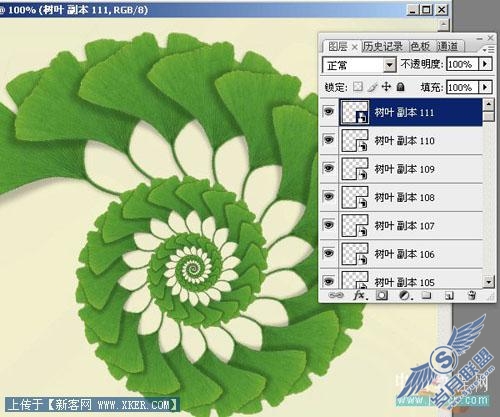Enable lock transparent pixels checkbox
The image size is (500, 417).
pyautogui.click(x=358, y=87)
